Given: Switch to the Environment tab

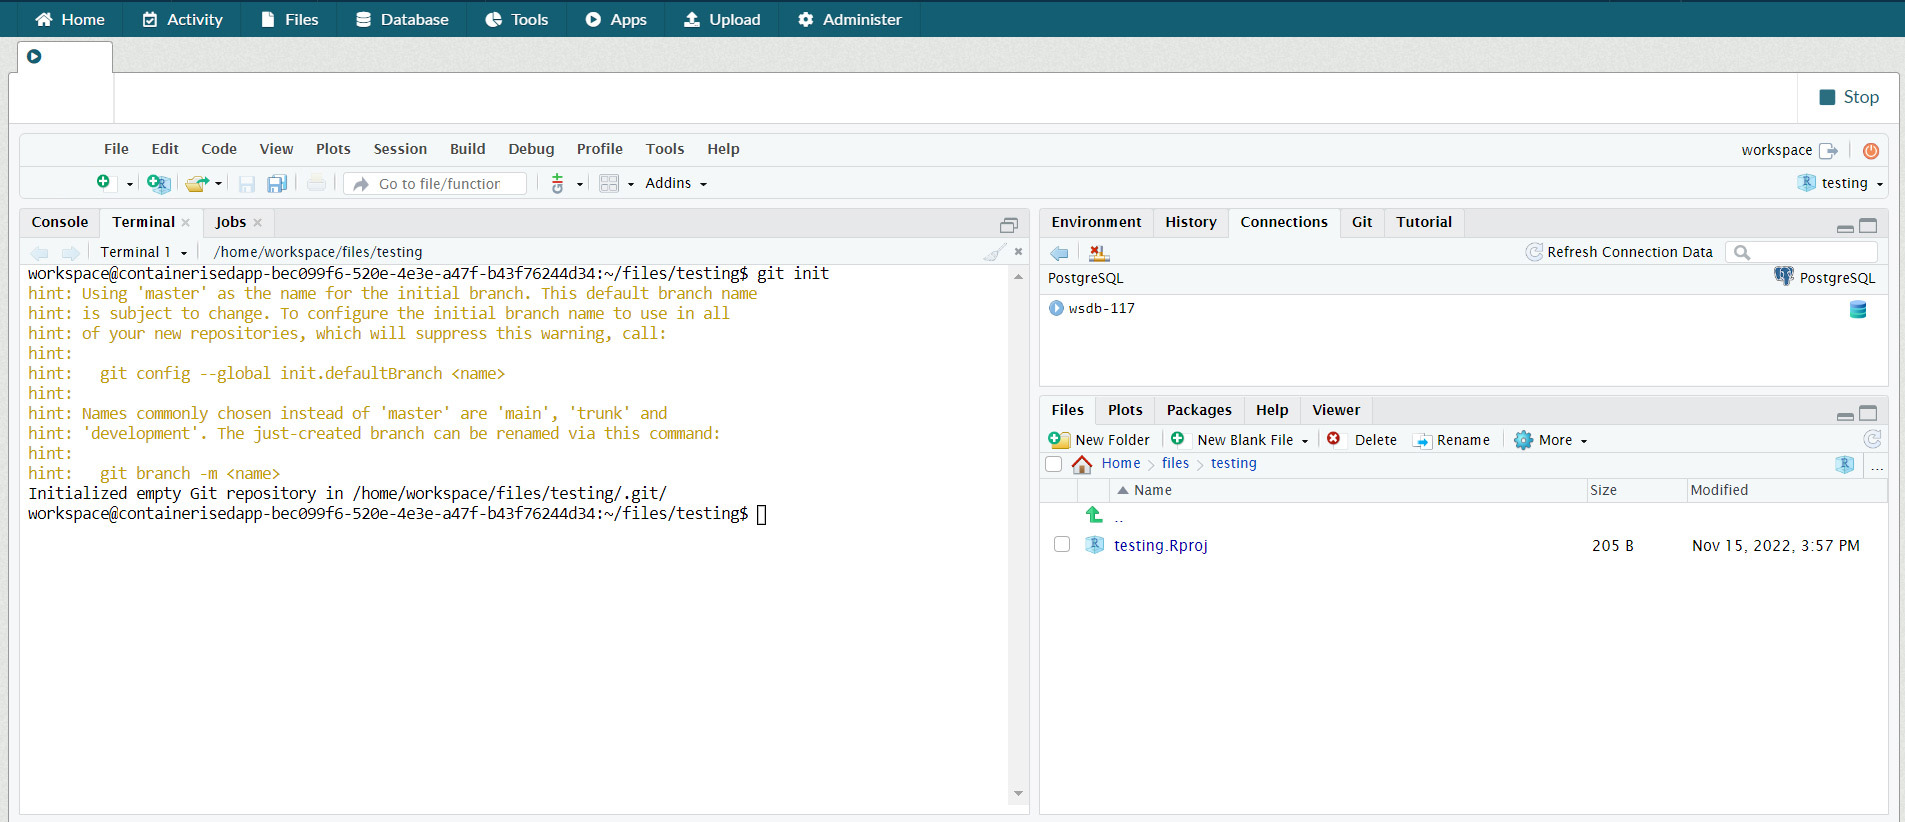Looking at the screenshot, I should 1096,222.
